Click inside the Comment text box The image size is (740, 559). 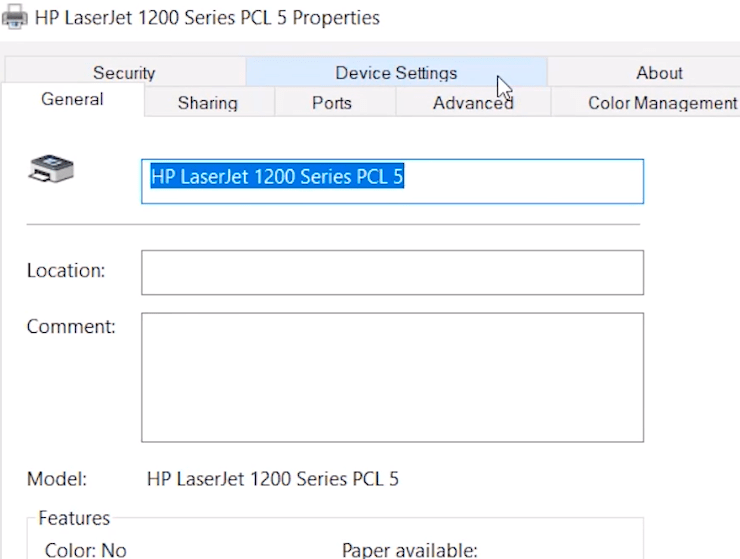(392, 377)
